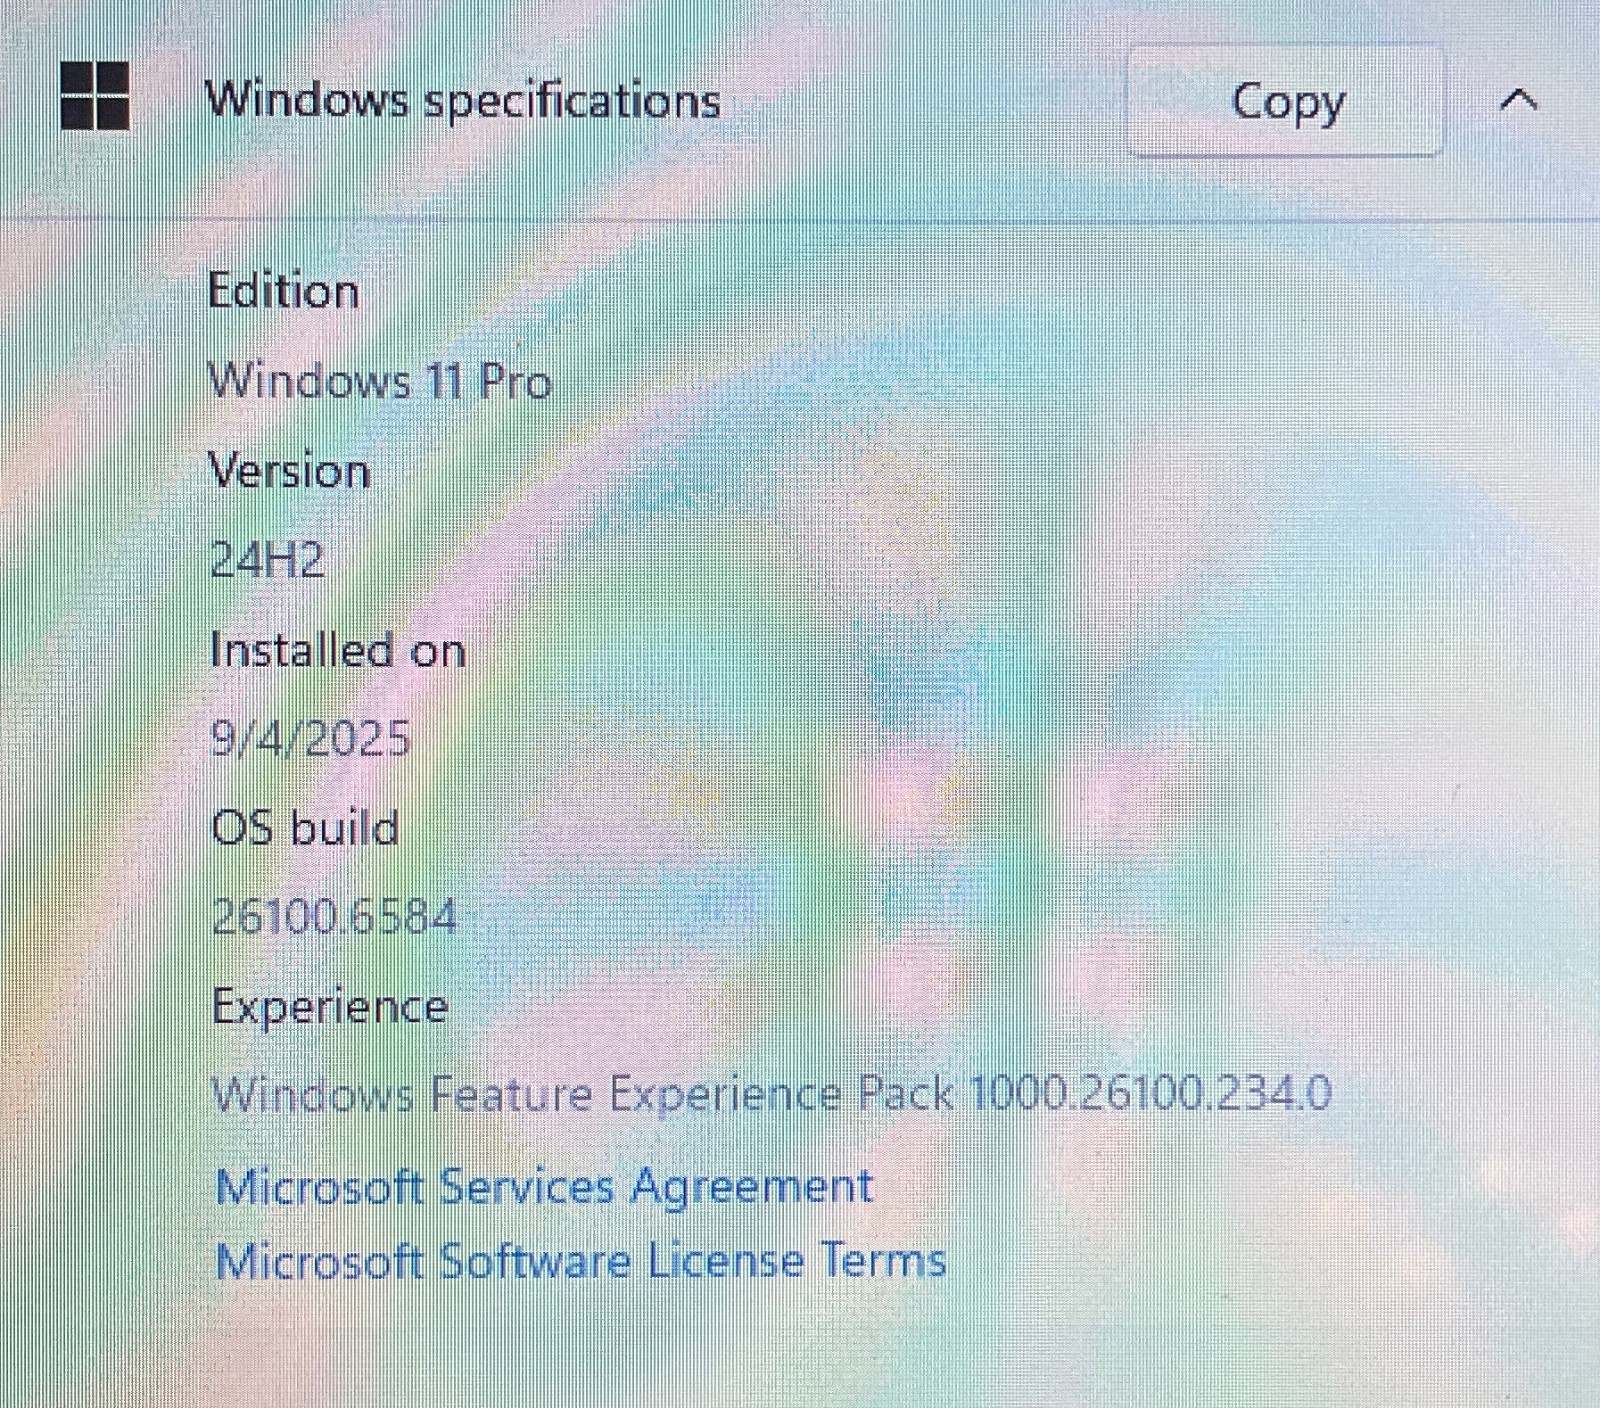
Task: Select the 'Windows 11 Pro' value
Action: click(x=380, y=381)
